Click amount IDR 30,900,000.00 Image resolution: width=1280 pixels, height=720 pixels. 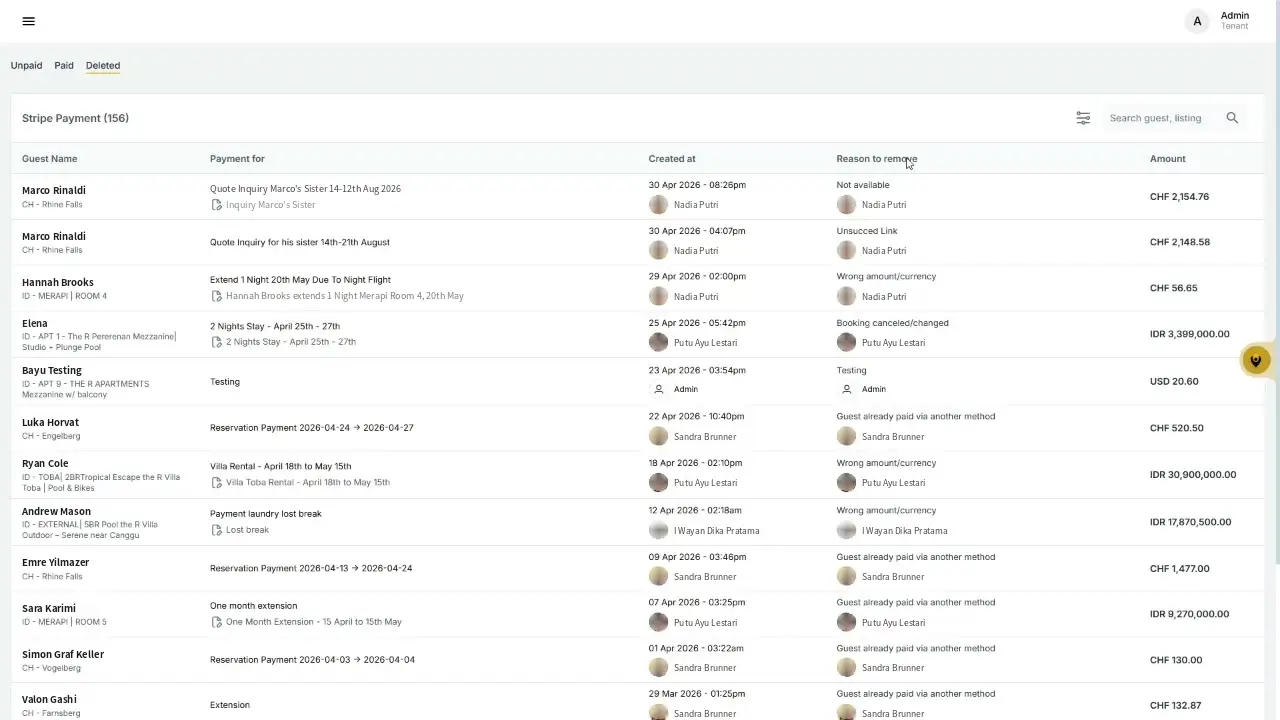pos(1193,475)
